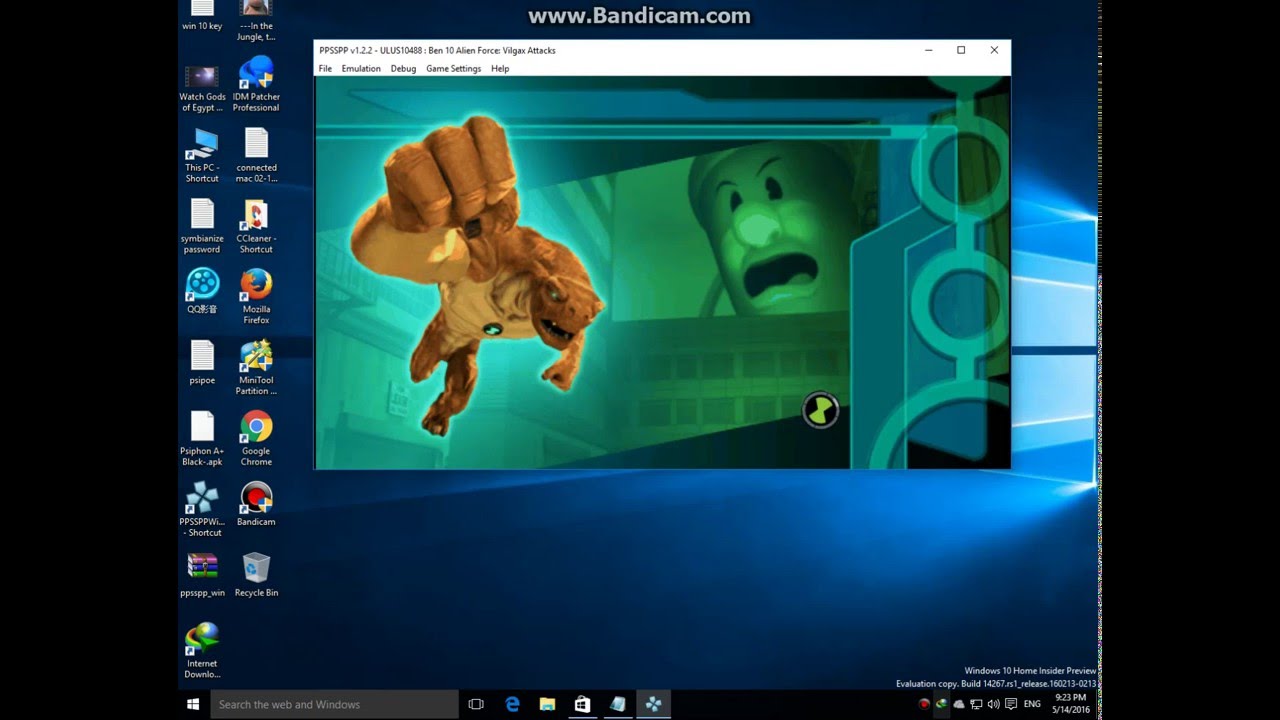The height and width of the screenshot is (720, 1280).
Task: Open the Help menu in PPSSPP
Action: [x=500, y=68]
